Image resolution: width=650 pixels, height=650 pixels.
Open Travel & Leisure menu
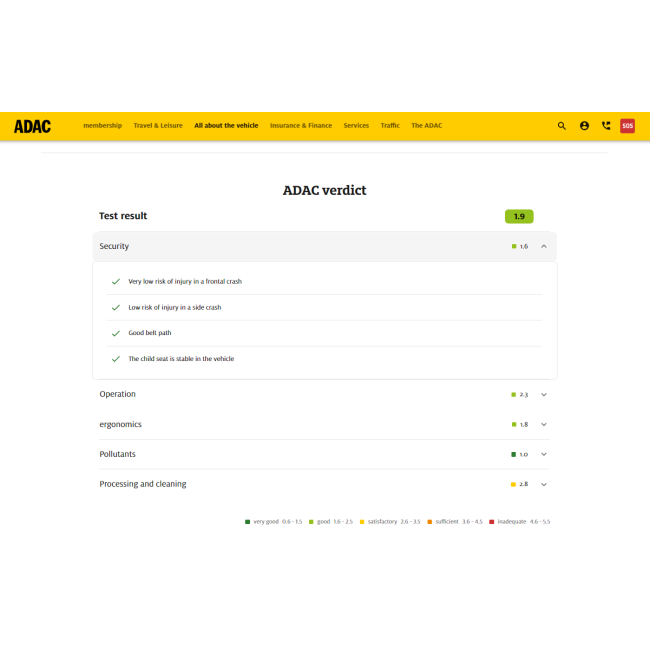(x=158, y=125)
